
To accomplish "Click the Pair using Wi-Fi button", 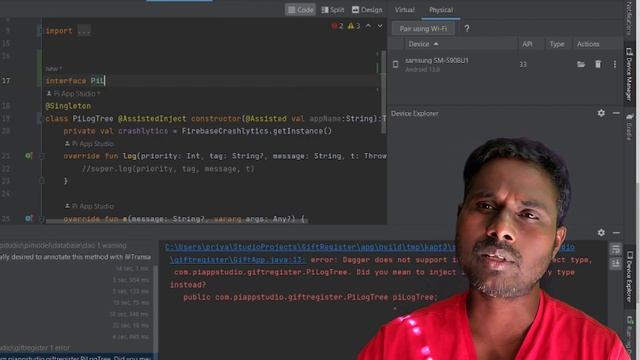I will click(423, 29).
